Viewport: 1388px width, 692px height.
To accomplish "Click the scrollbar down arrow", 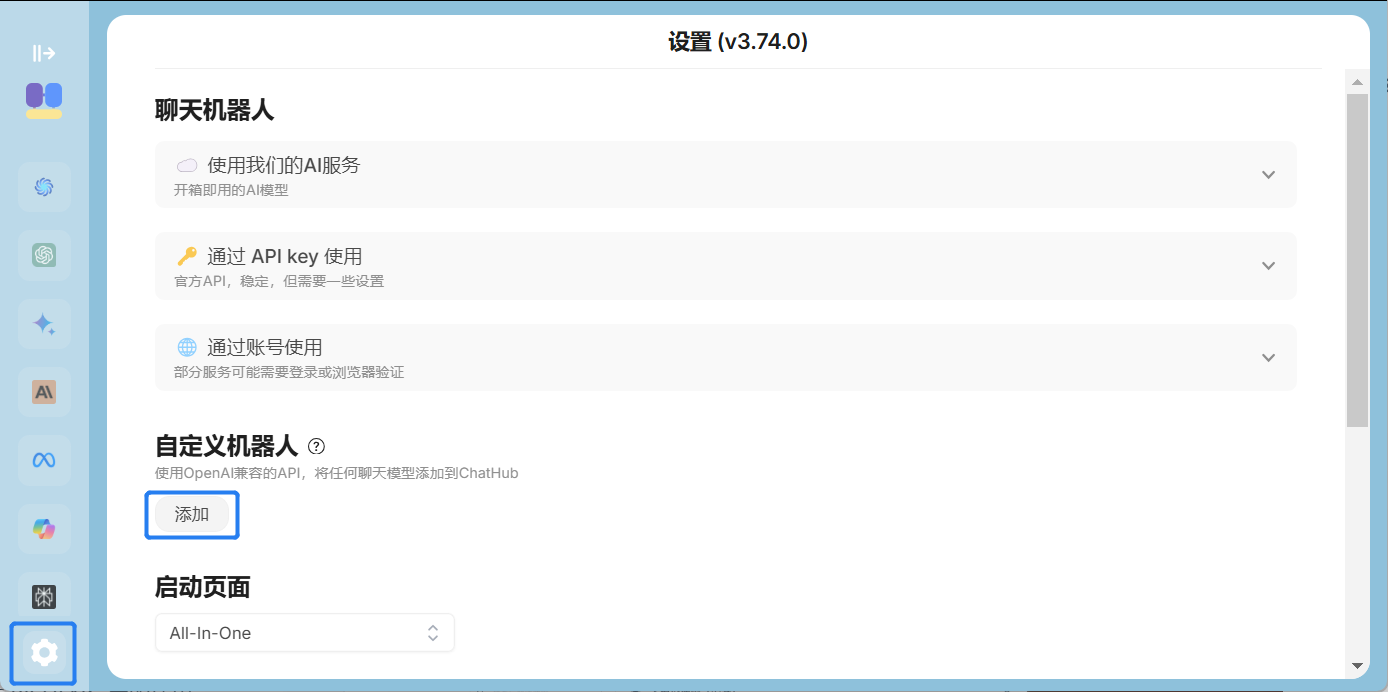I will click(1357, 665).
